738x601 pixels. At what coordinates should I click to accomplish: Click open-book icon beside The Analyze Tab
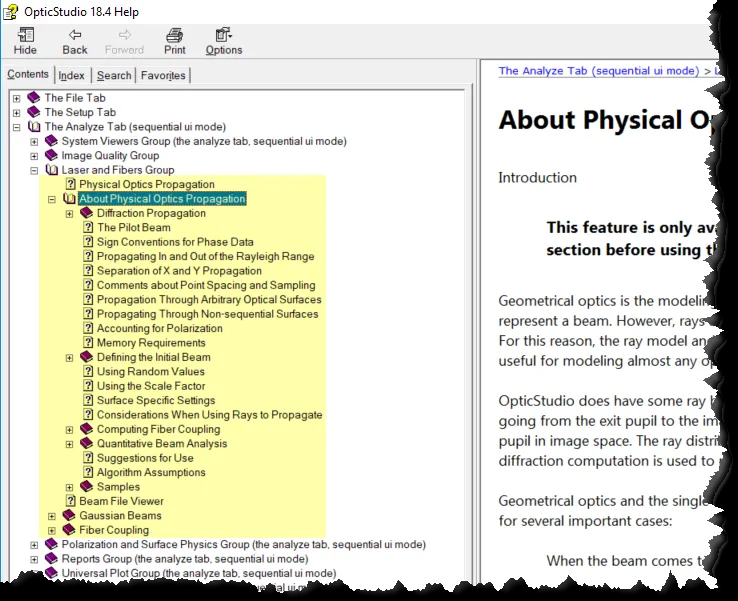[34, 127]
